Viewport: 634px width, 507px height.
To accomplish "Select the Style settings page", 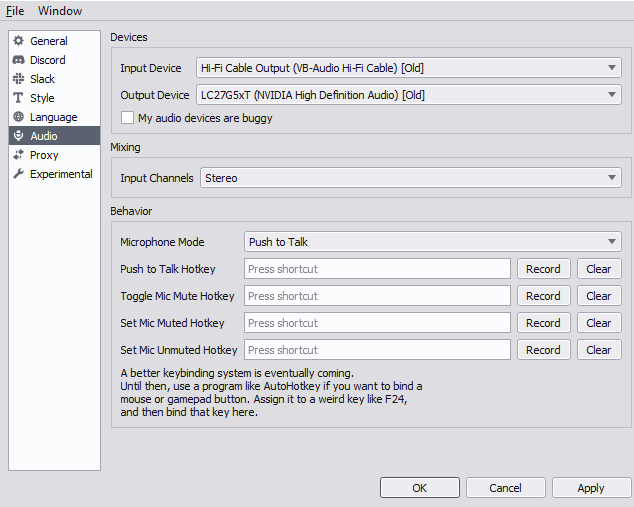I will (54, 98).
